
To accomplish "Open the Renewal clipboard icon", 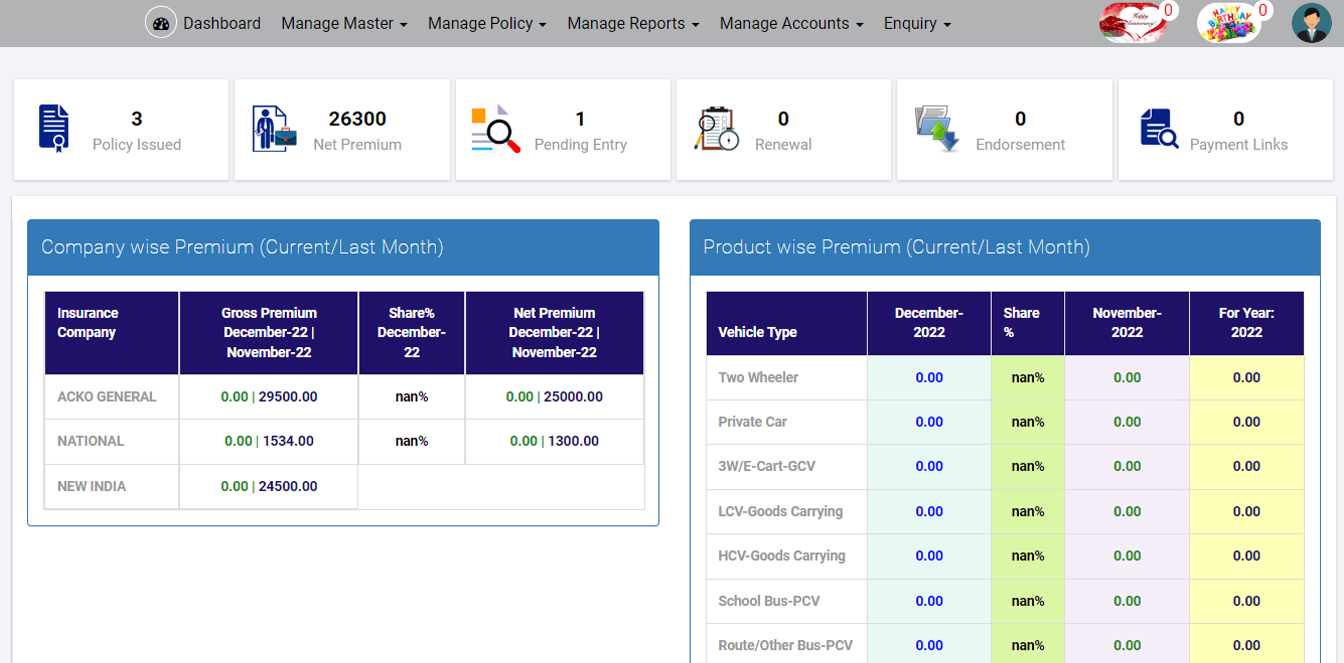I will 717,129.
